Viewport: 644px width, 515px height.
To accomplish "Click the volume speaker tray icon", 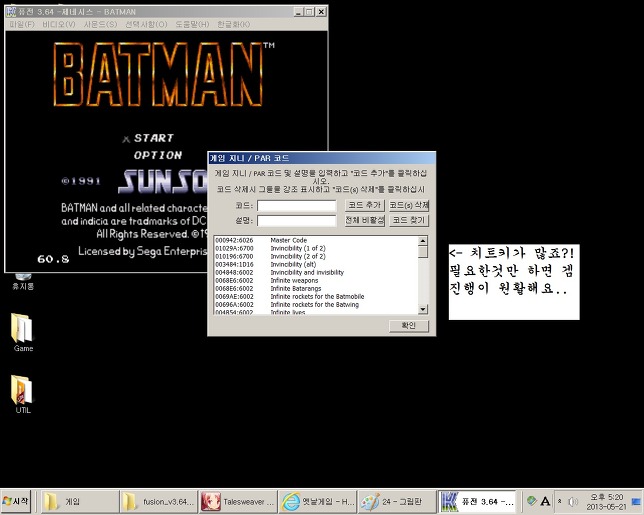I will coord(573,501).
